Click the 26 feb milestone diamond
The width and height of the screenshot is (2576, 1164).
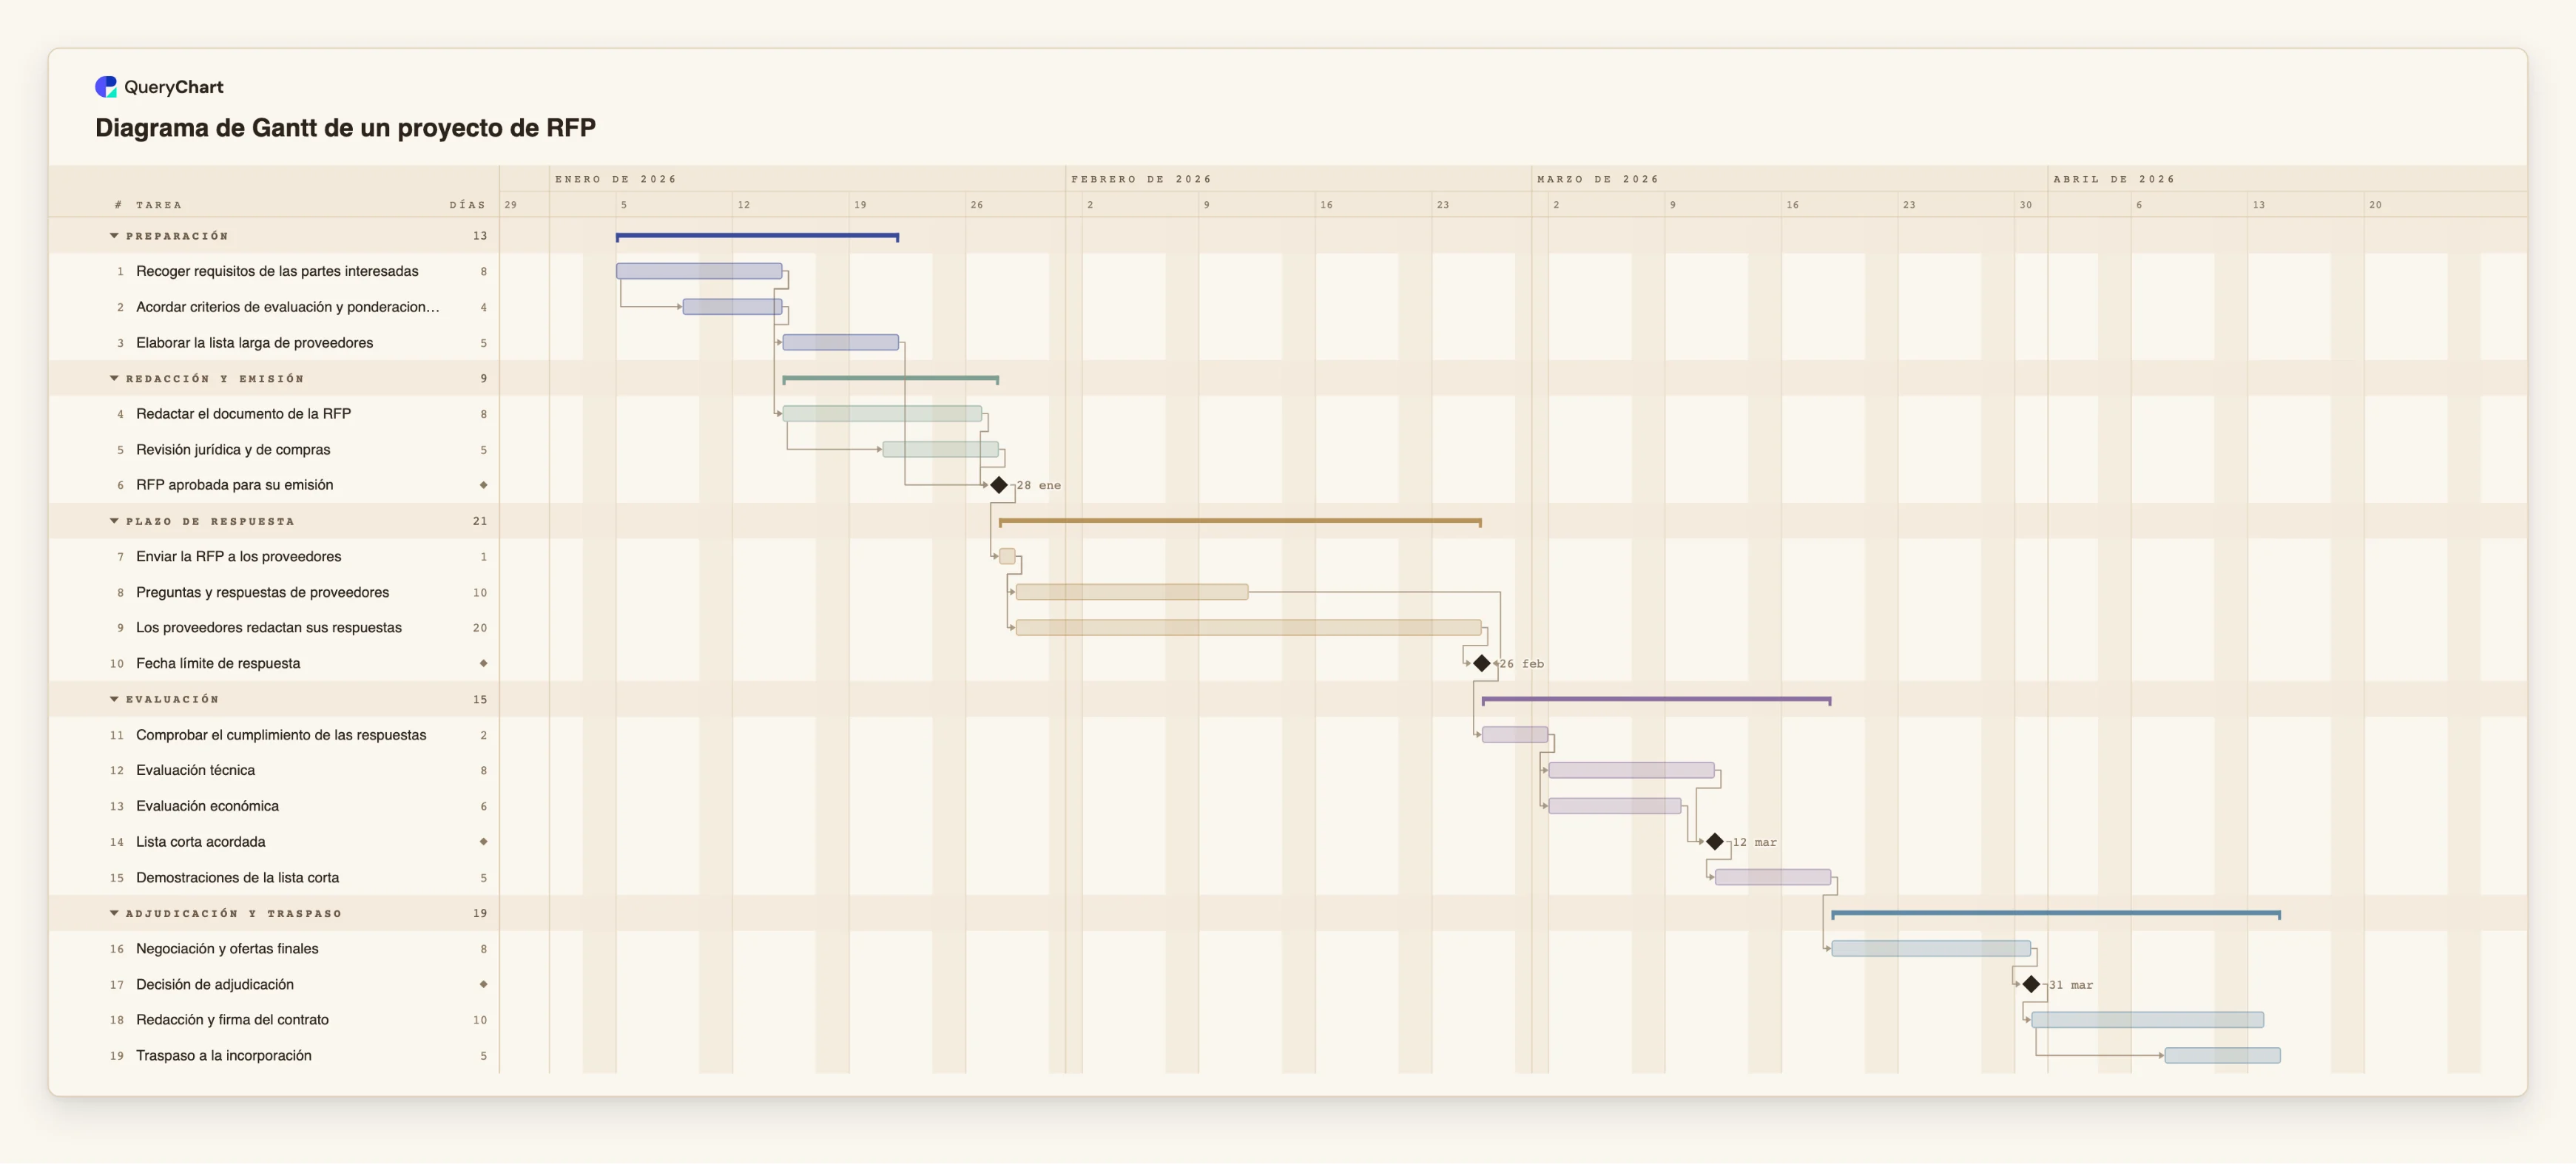coord(1482,663)
